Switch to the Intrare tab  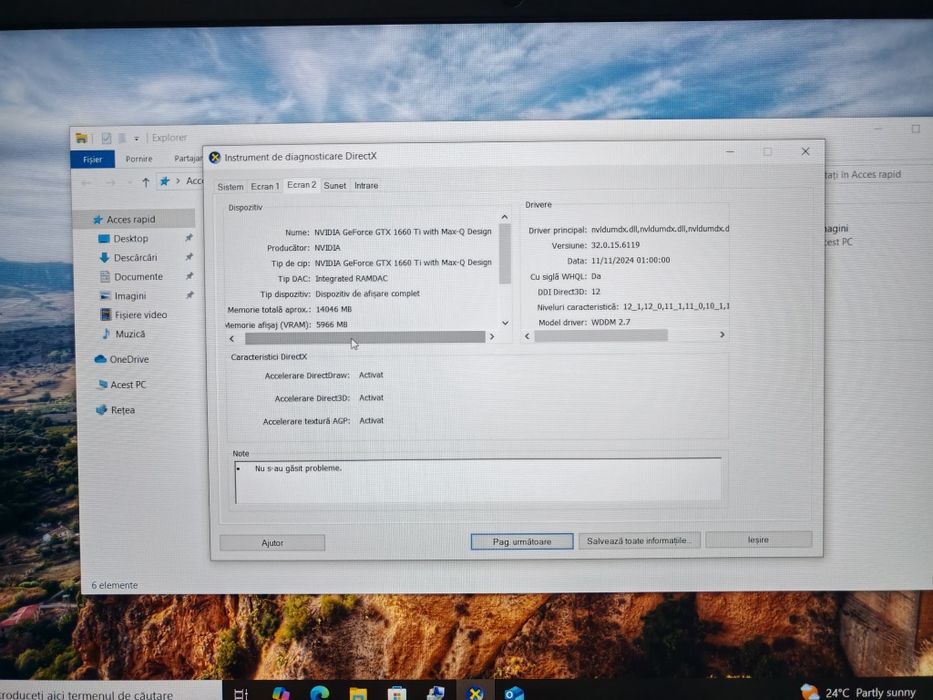pos(366,186)
